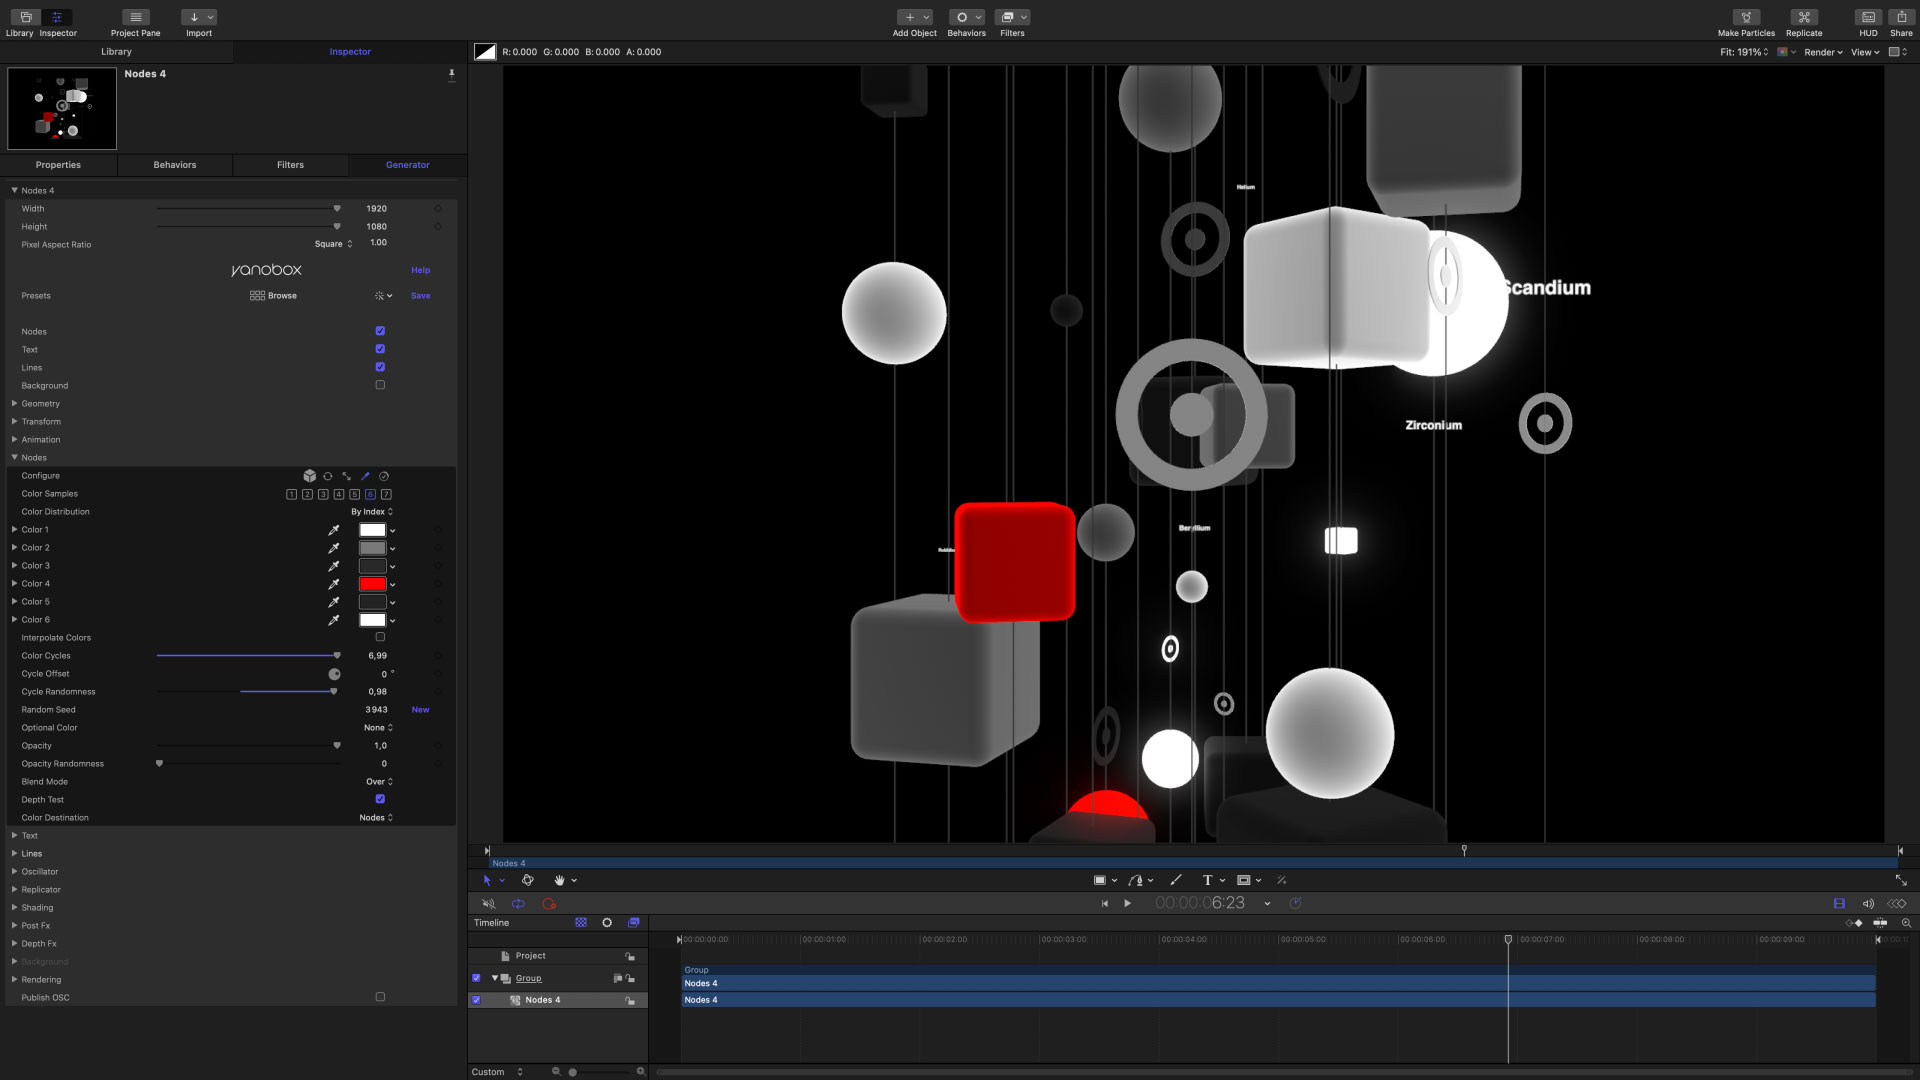
Task: Play the project
Action: click(1128, 903)
